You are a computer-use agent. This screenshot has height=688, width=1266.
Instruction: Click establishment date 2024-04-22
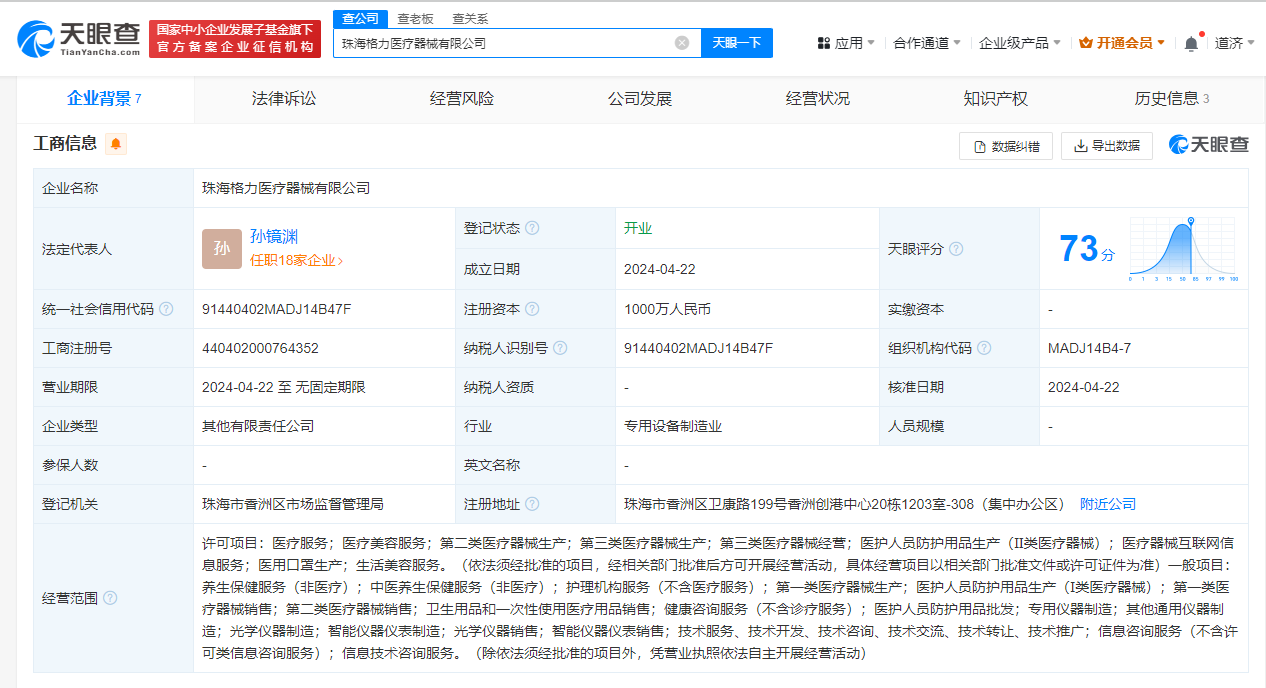[x=660, y=269]
